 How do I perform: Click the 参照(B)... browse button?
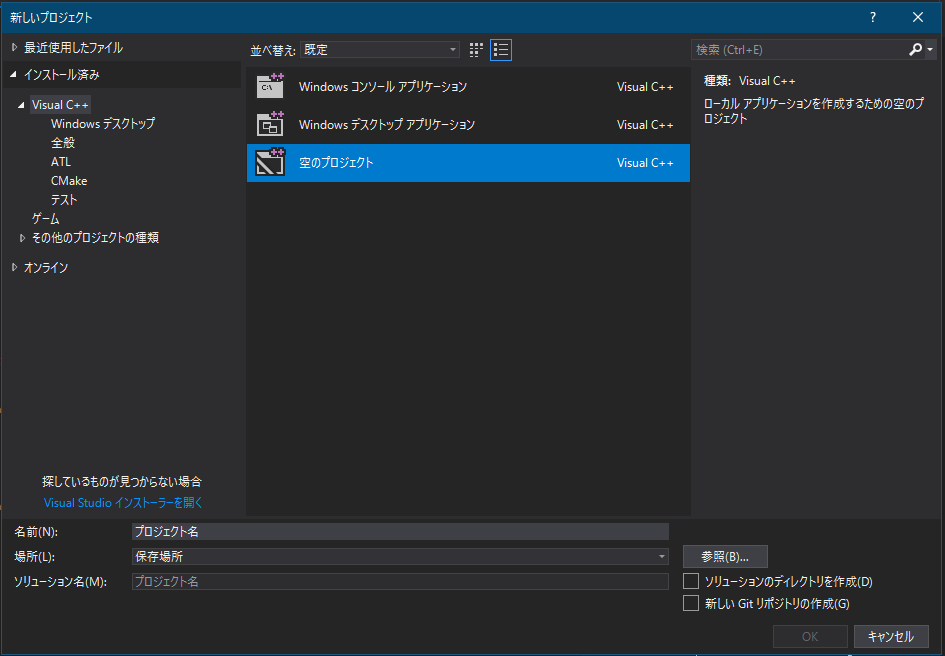[x=725, y=557]
